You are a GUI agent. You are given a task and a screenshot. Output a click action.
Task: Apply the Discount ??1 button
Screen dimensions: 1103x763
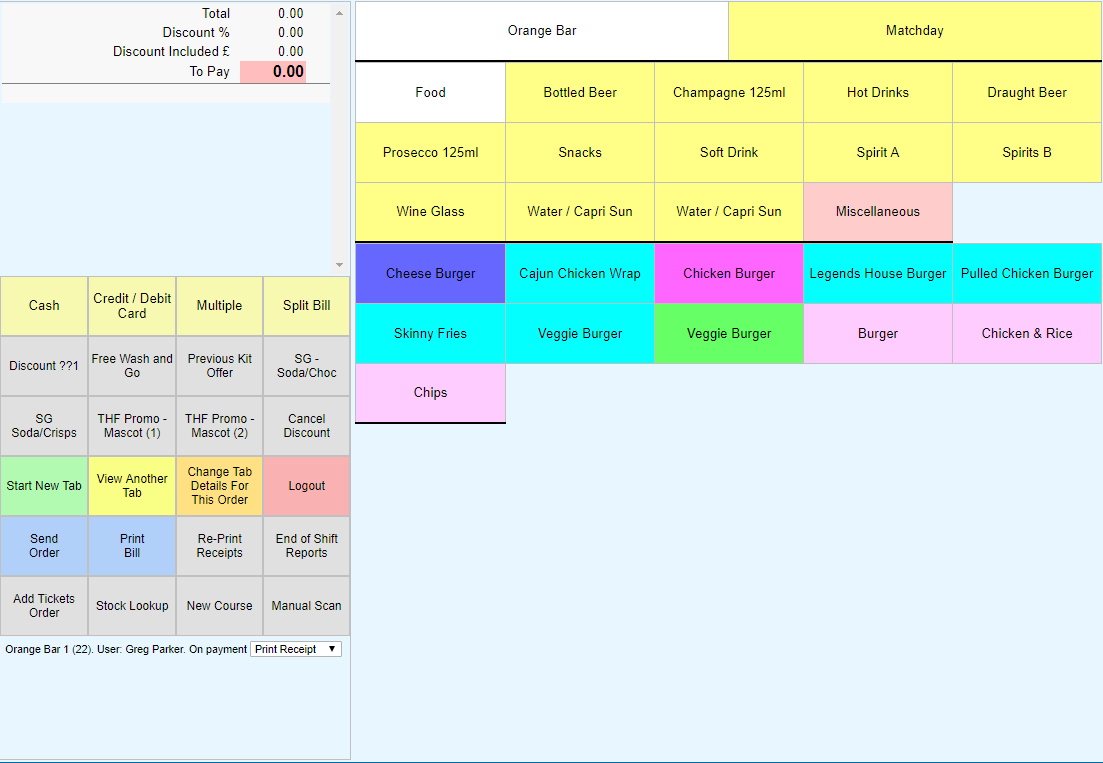pos(44,366)
